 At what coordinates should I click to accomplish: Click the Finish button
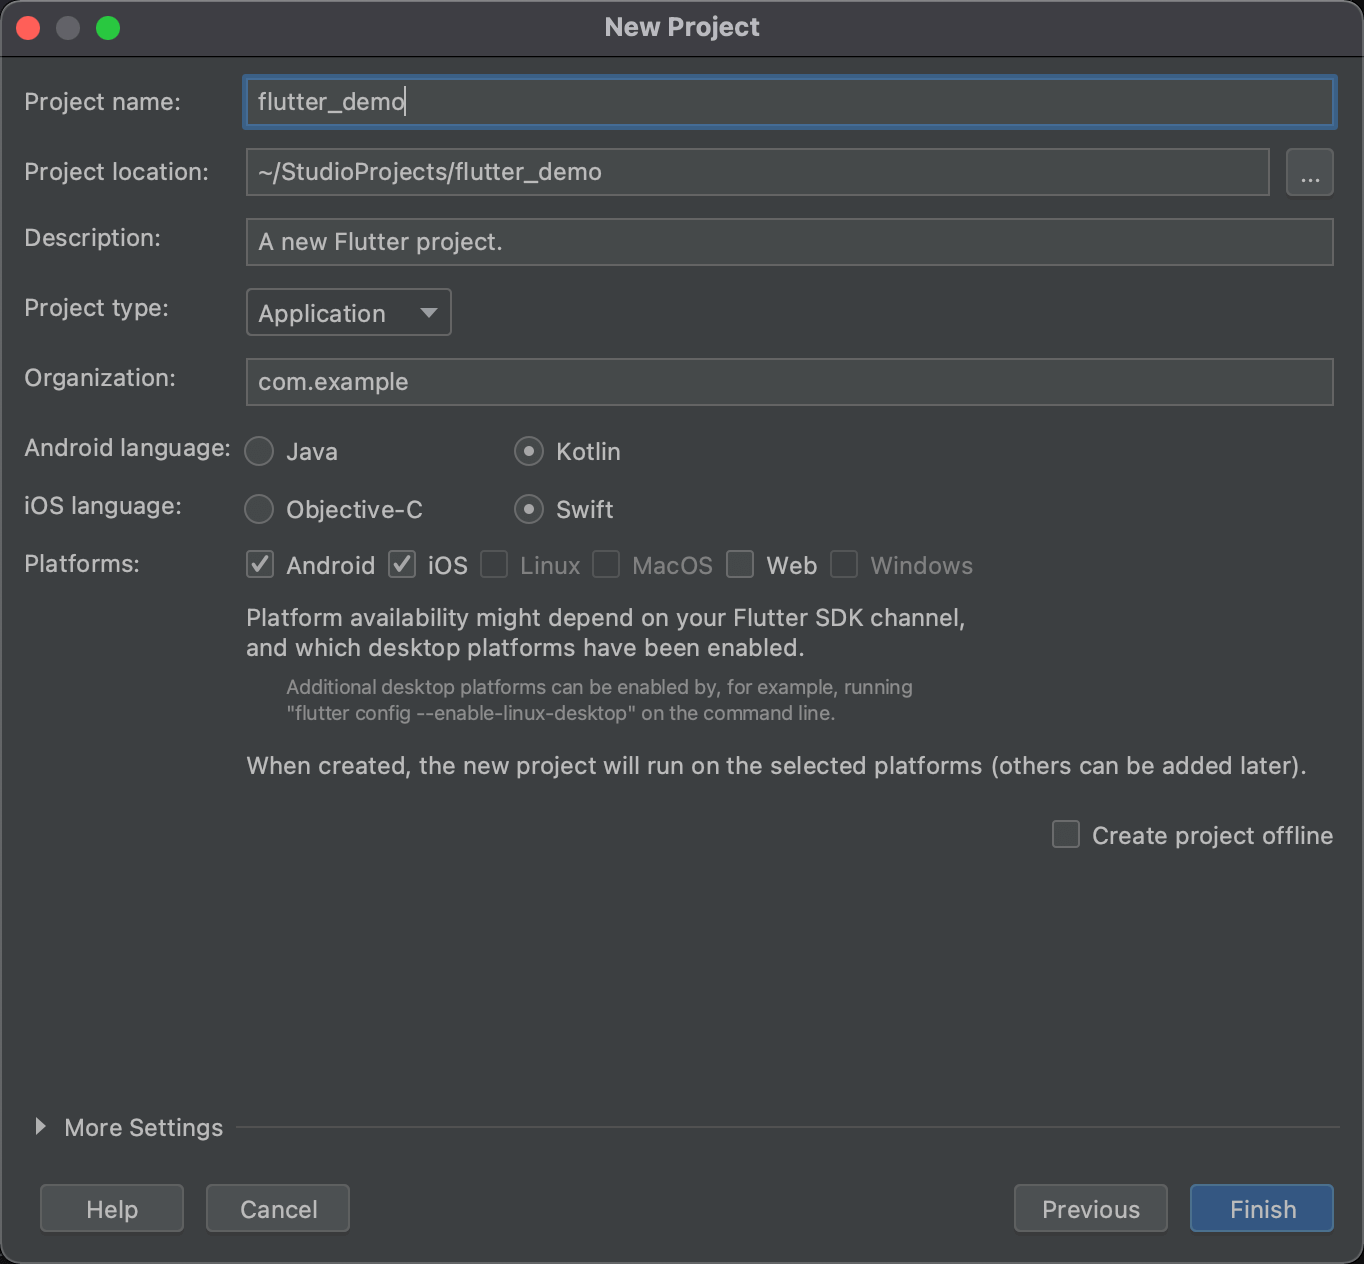pyautogui.click(x=1261, y=1208)
